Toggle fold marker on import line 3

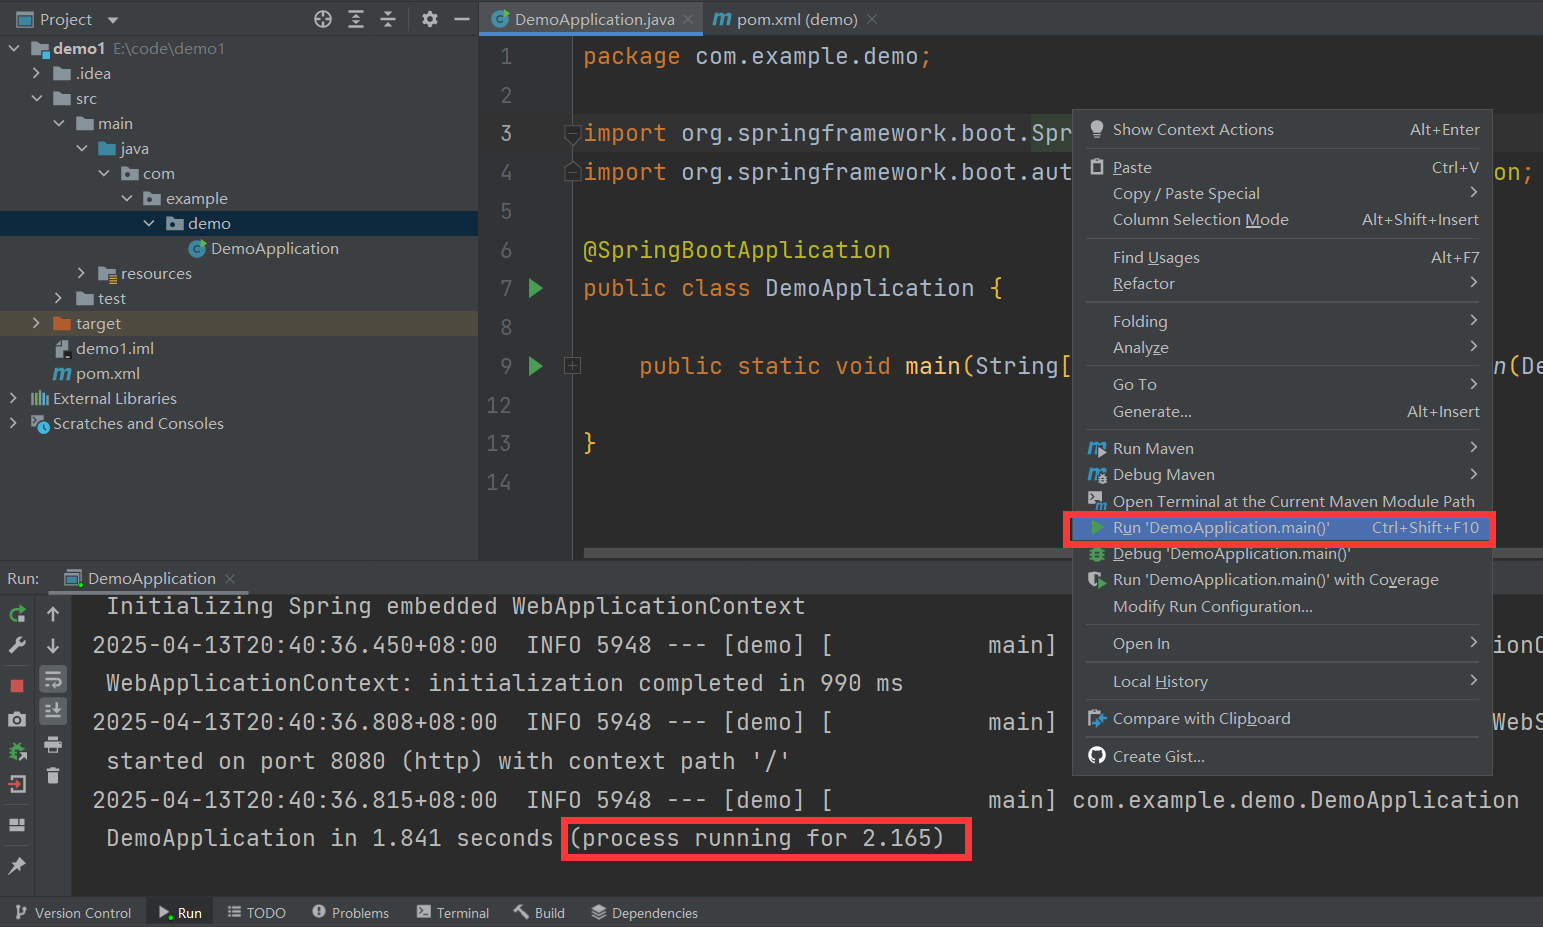coord(572,133)
